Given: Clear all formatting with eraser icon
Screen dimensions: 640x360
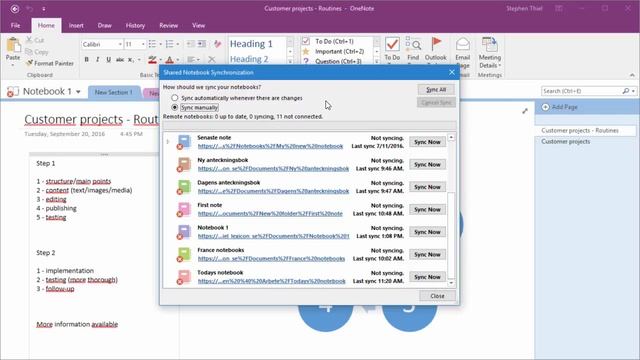Looking at the screenshot, I should point(218,44).
